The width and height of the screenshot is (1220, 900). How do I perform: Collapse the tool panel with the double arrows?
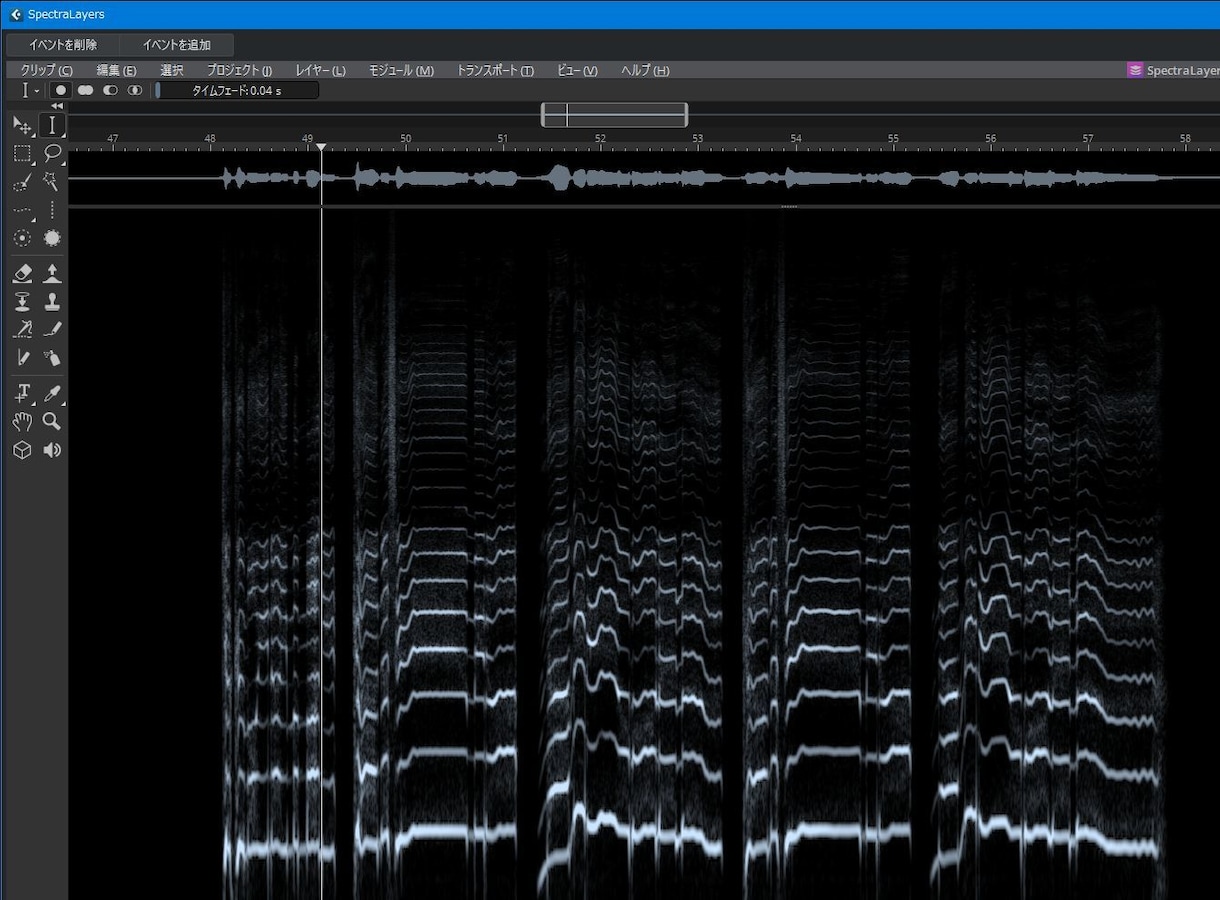coord(57,106)
